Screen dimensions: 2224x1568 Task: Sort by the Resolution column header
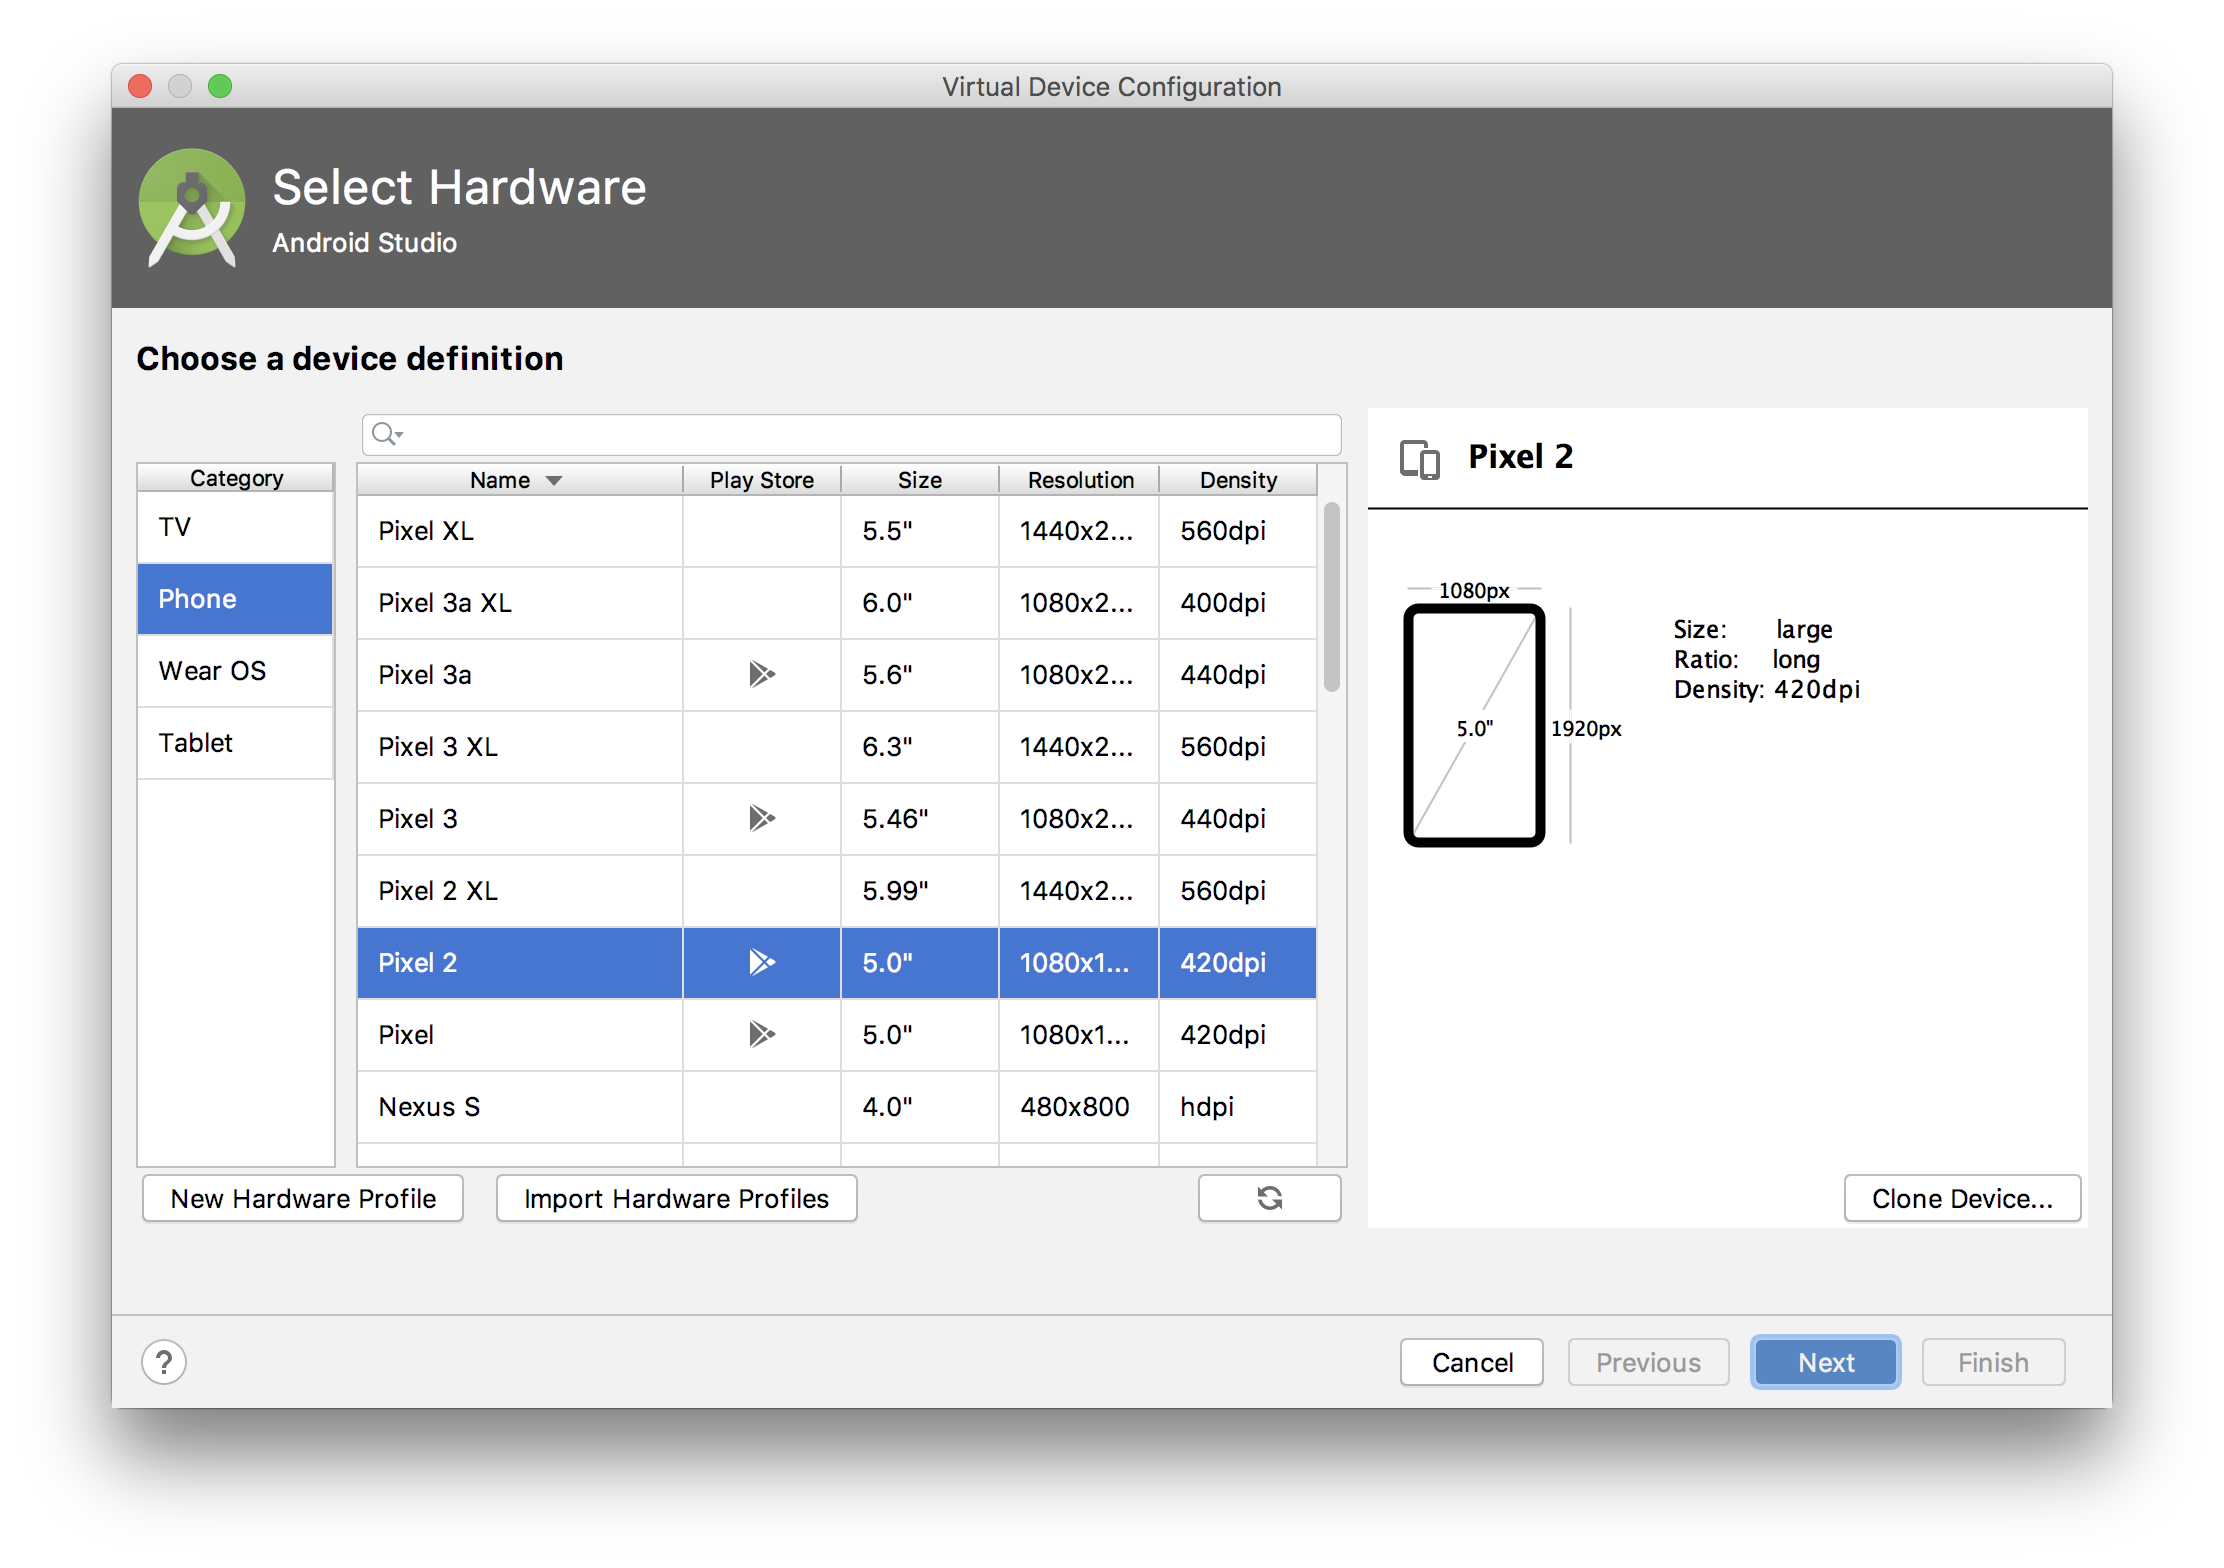[1080, 480]
